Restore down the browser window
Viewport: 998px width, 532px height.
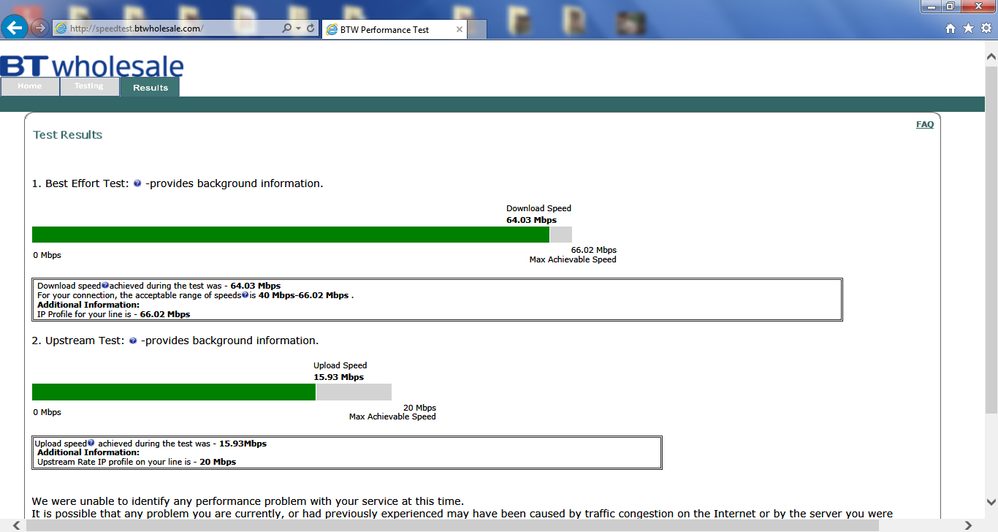click(950, 6)
